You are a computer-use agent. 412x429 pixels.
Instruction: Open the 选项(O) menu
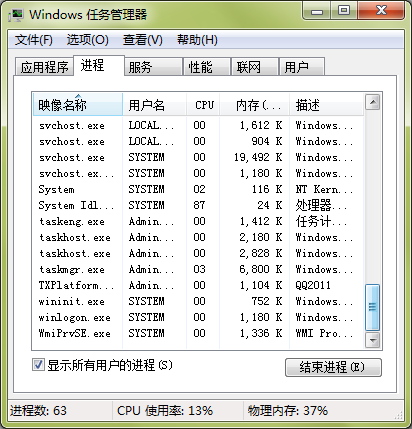point(87,40)
